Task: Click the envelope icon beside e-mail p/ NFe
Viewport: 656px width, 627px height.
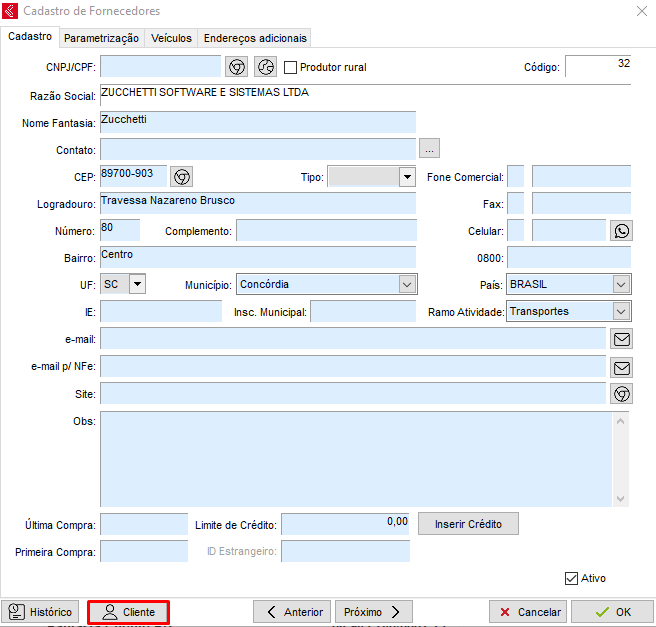Action: click(622, 368)
